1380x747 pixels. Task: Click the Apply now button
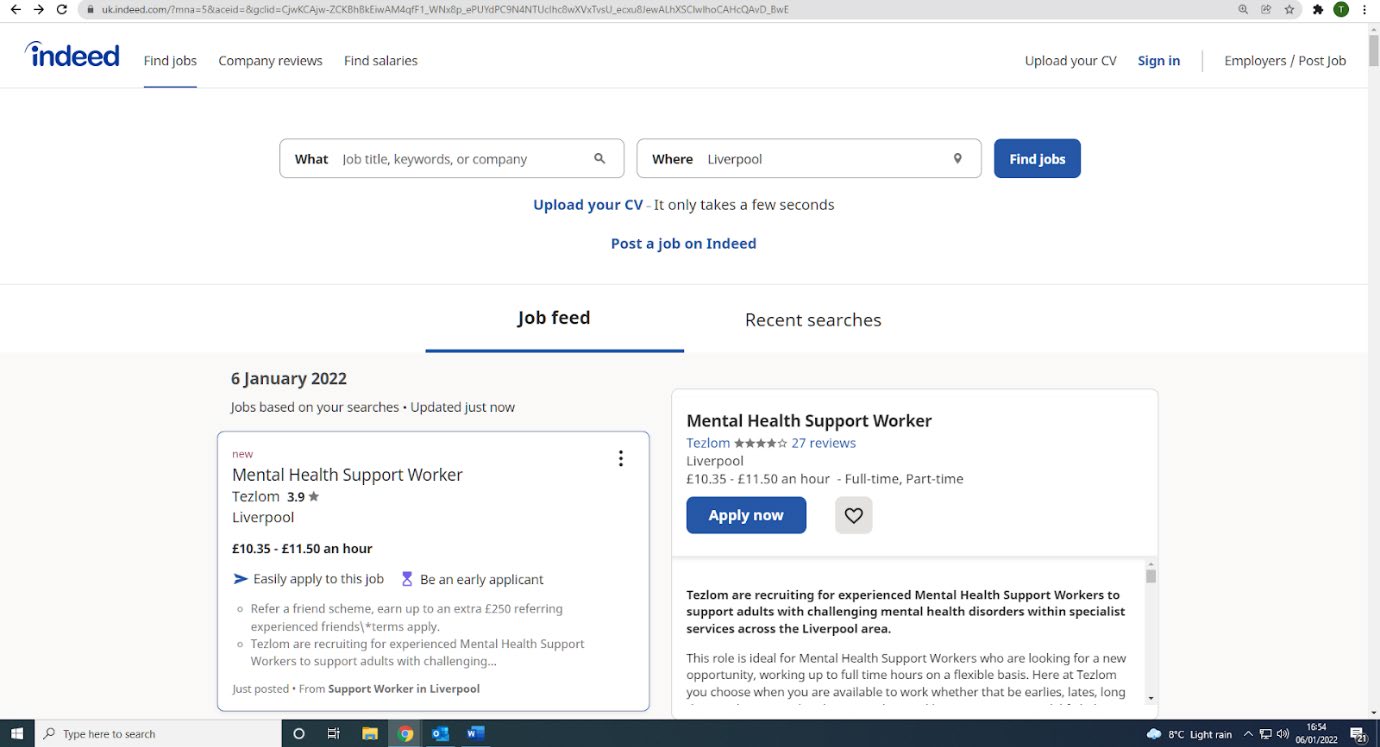pos(746,515)
